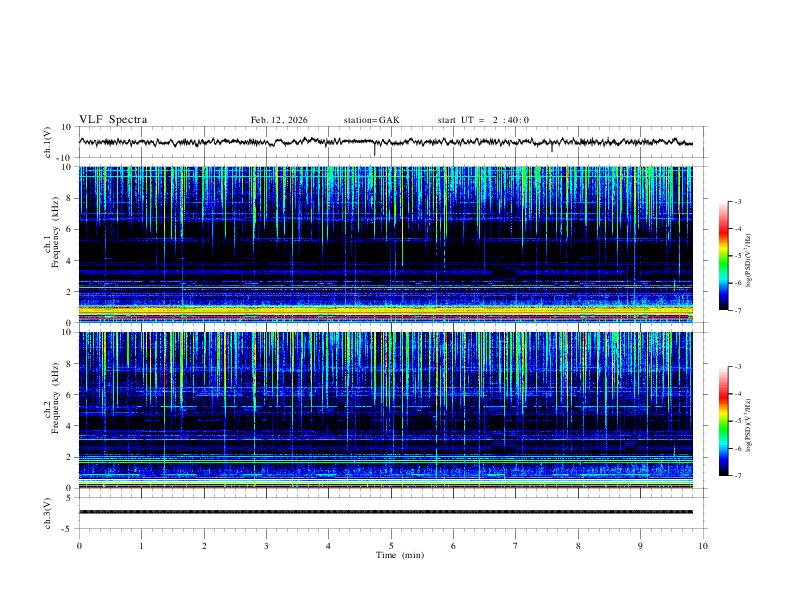The width and height of the screenshot is (792, 612).
Task: Click the "ch.1(V)" axis label
Action: click(48, 142)
